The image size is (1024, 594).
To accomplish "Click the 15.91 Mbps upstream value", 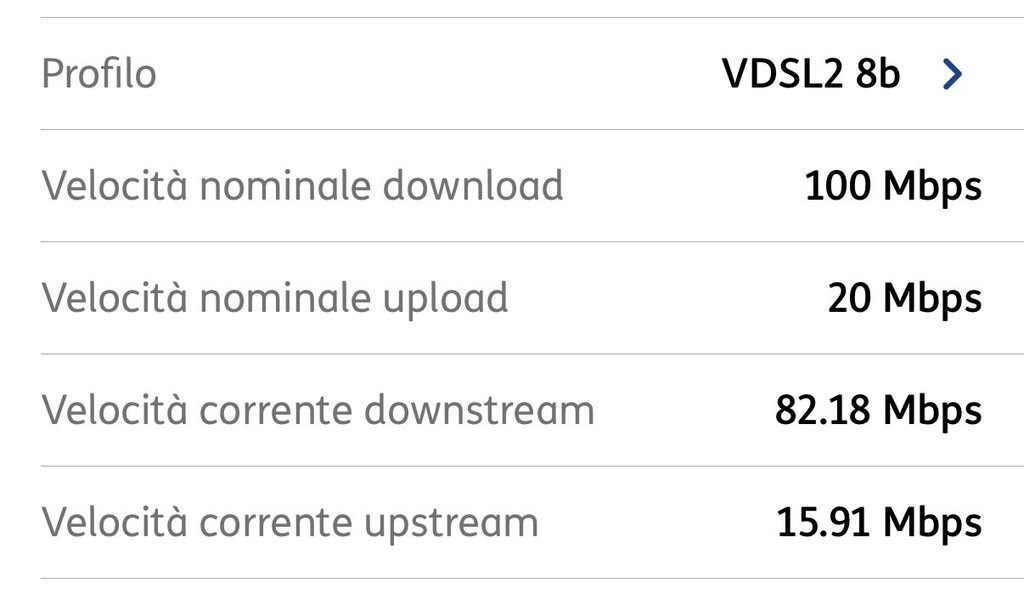I will click(x=879, y=522).
